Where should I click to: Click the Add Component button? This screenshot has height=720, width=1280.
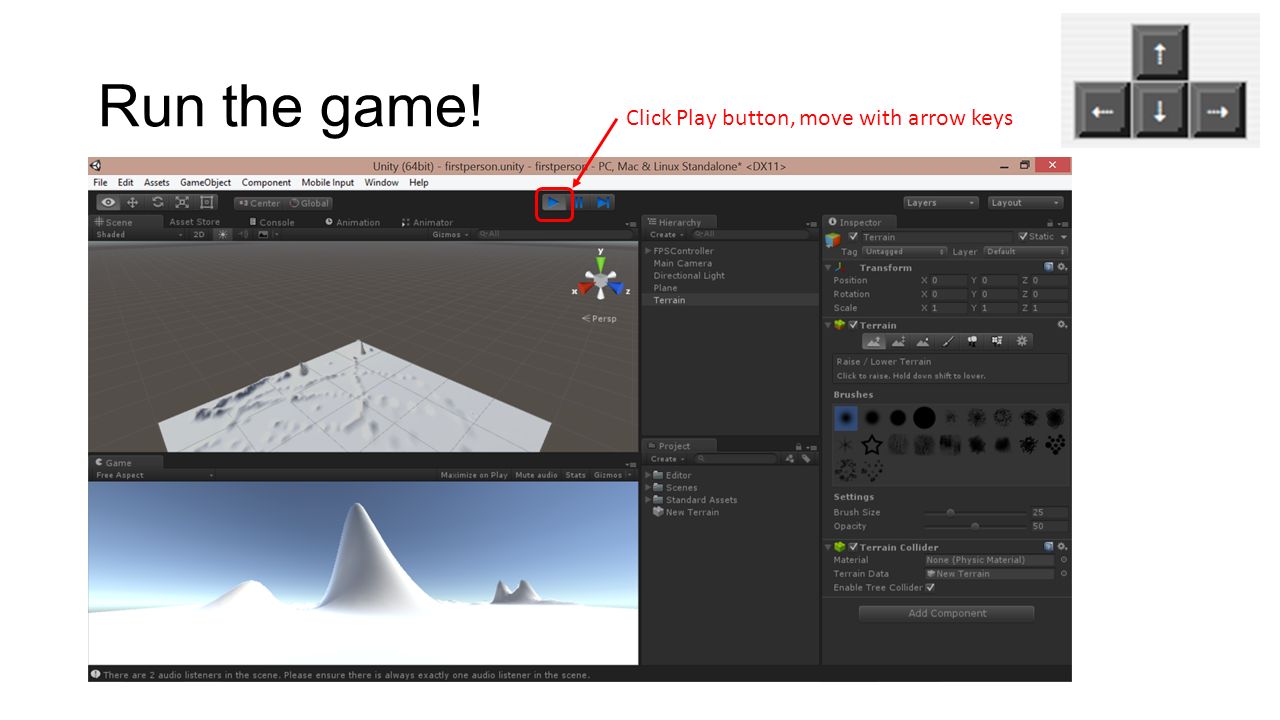947,613
